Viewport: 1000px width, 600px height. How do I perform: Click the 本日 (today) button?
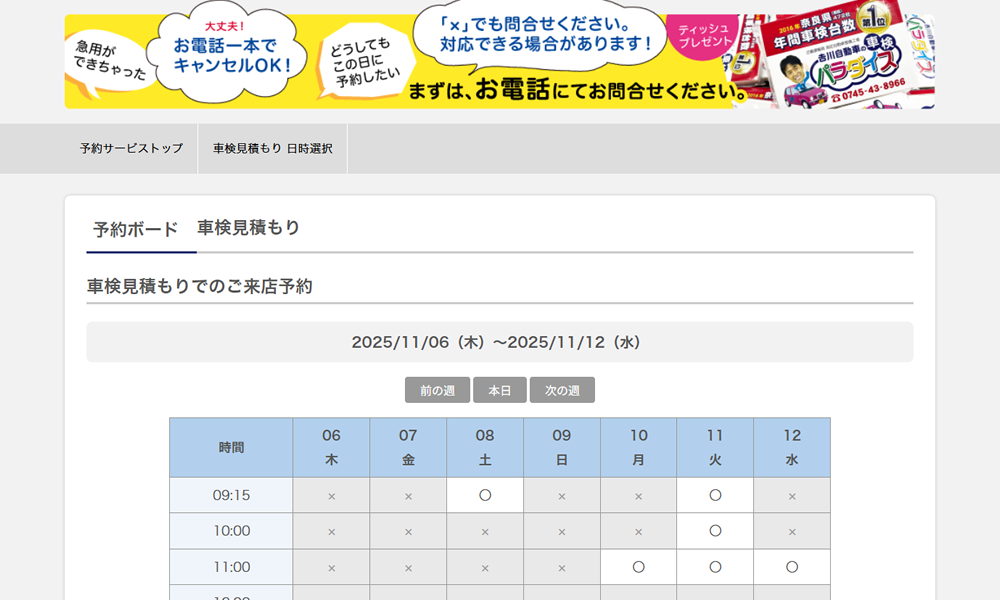[500, 390]
